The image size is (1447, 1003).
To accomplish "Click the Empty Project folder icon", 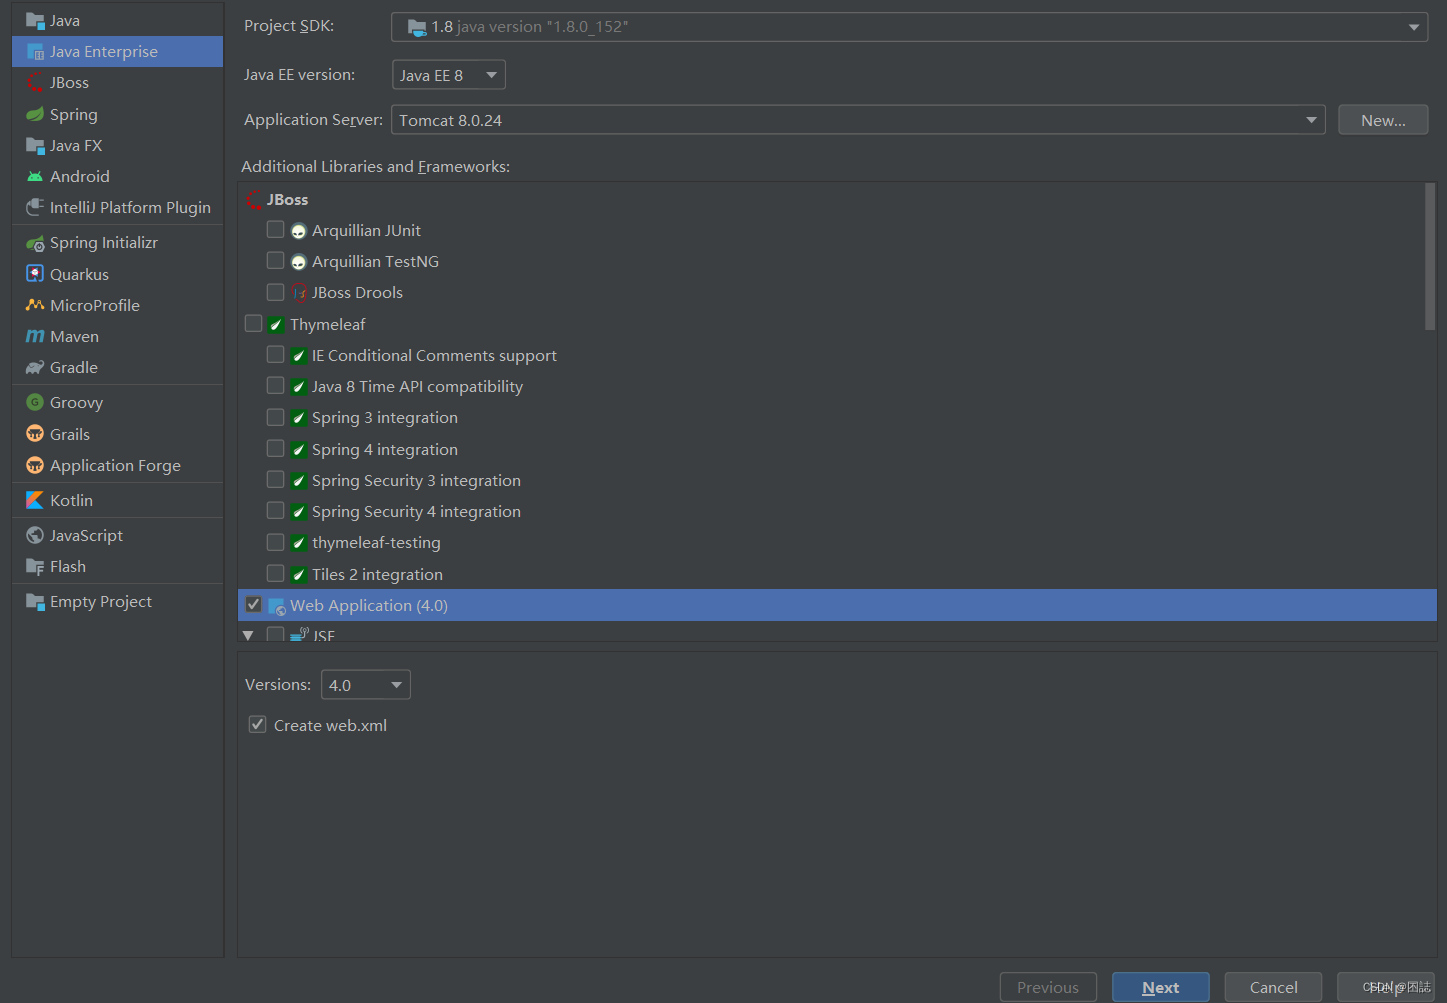I will click(x=35, y=602).
